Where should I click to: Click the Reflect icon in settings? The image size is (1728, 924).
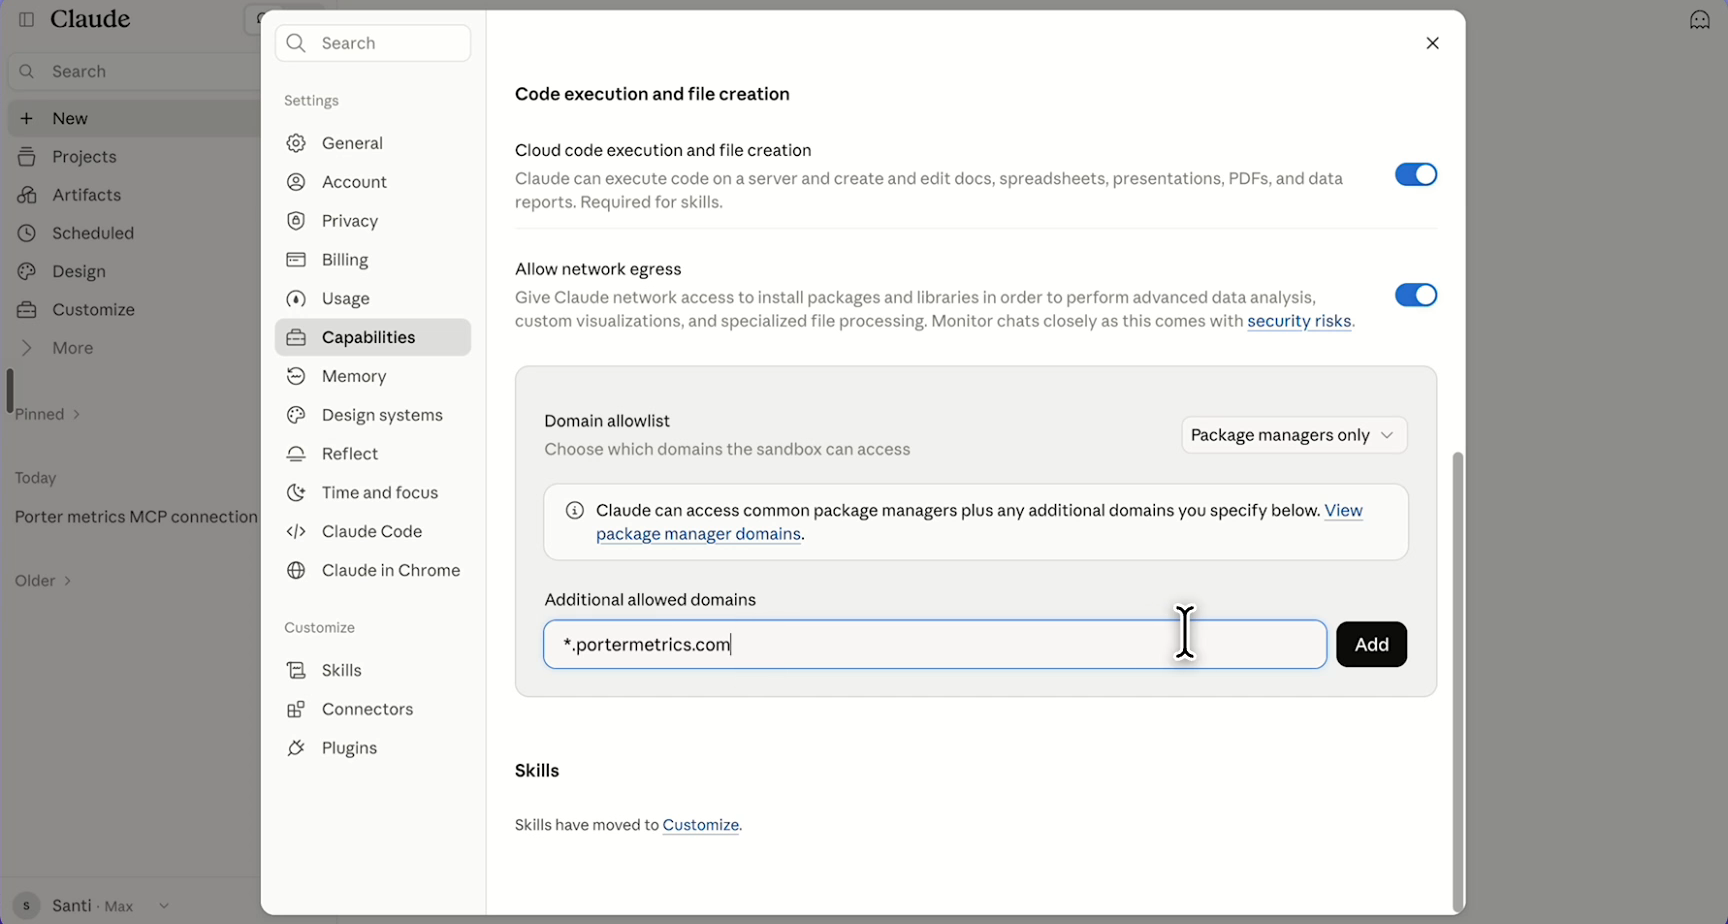(296, 454)
